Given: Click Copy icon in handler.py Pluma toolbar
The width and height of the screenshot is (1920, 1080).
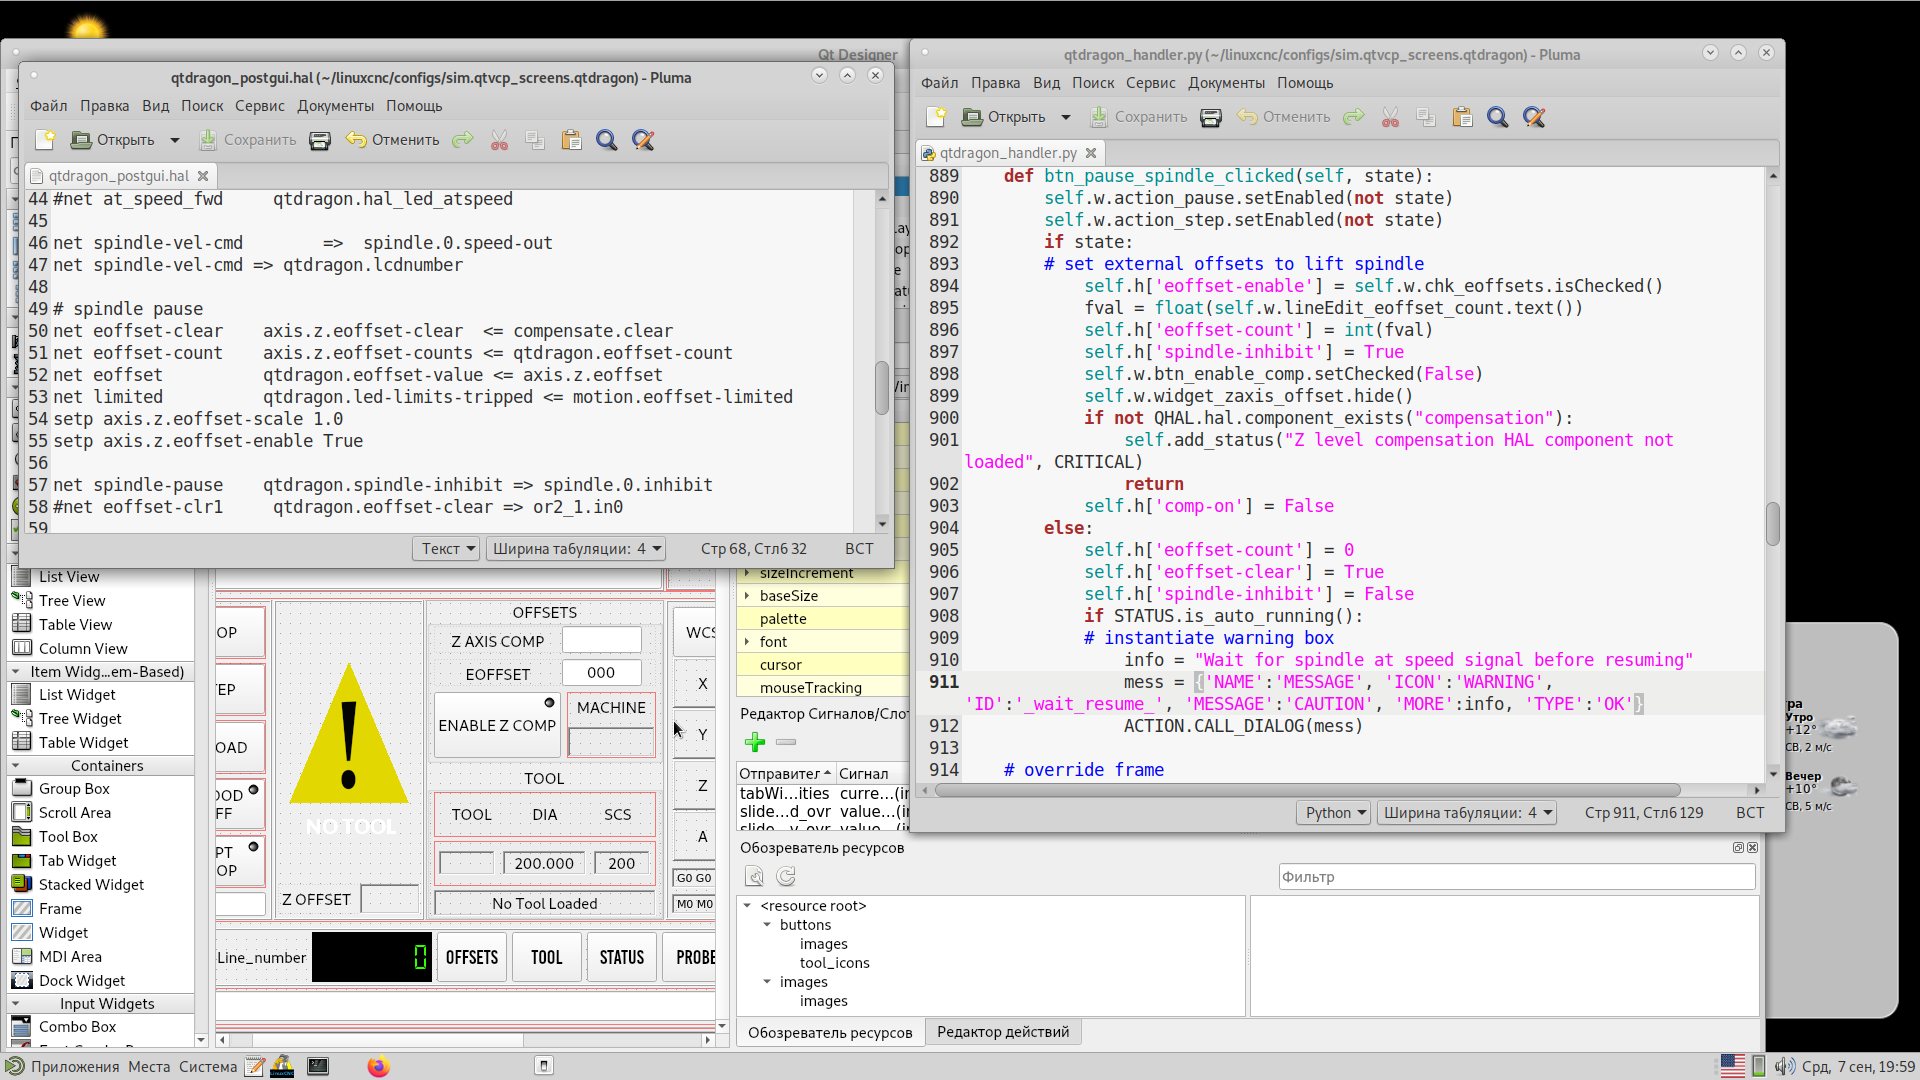Looking at the screenshot, I should pyautogui.click(x=1426, y=117).
